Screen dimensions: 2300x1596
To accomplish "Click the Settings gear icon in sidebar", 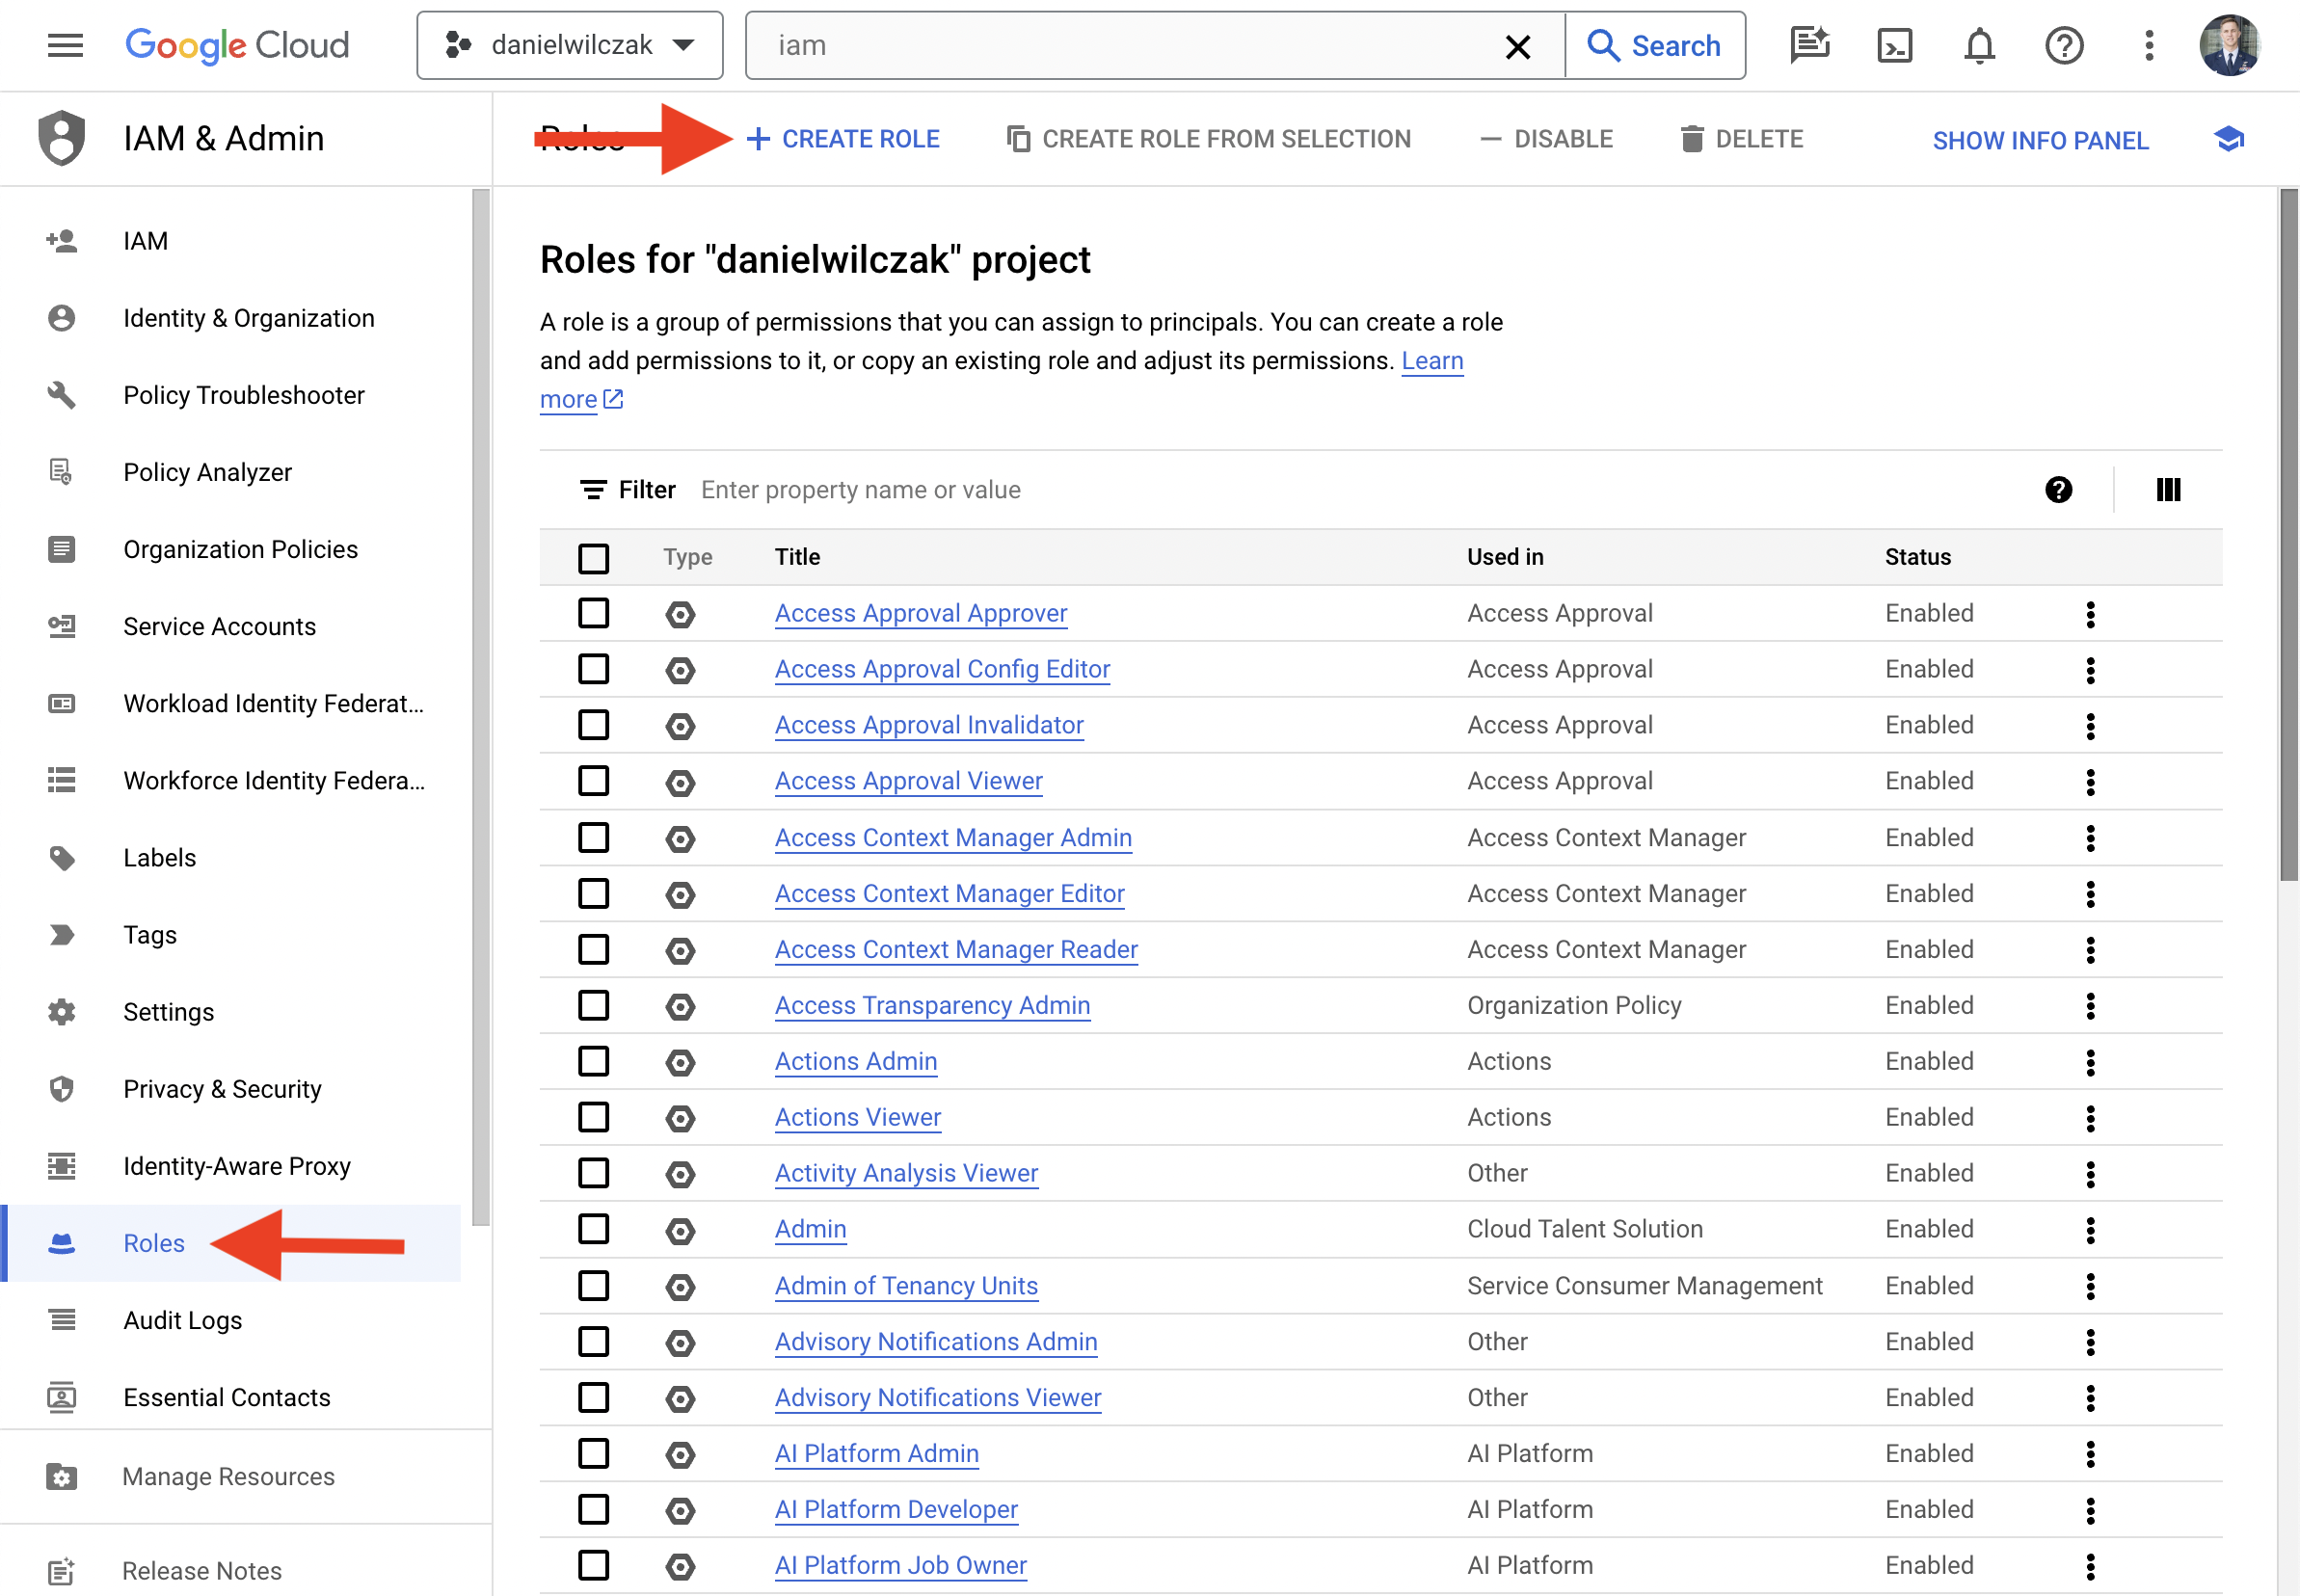I will pyautogui.click(x=62, y=1011).
